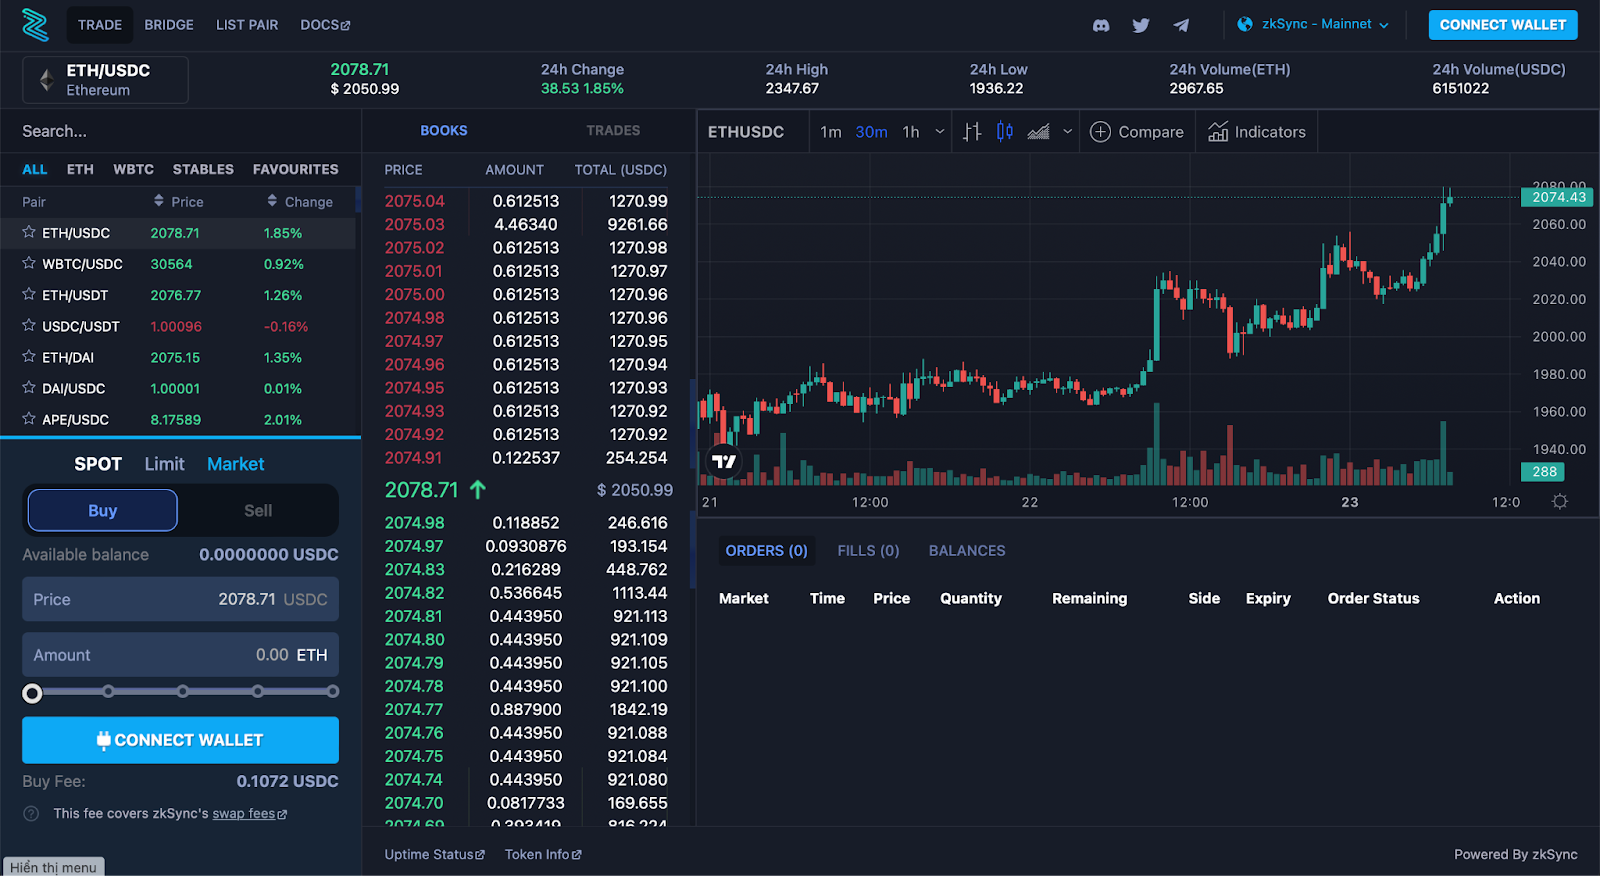
Task: Click the amount percentage slider handle
Action: click(x=33, y=693)
